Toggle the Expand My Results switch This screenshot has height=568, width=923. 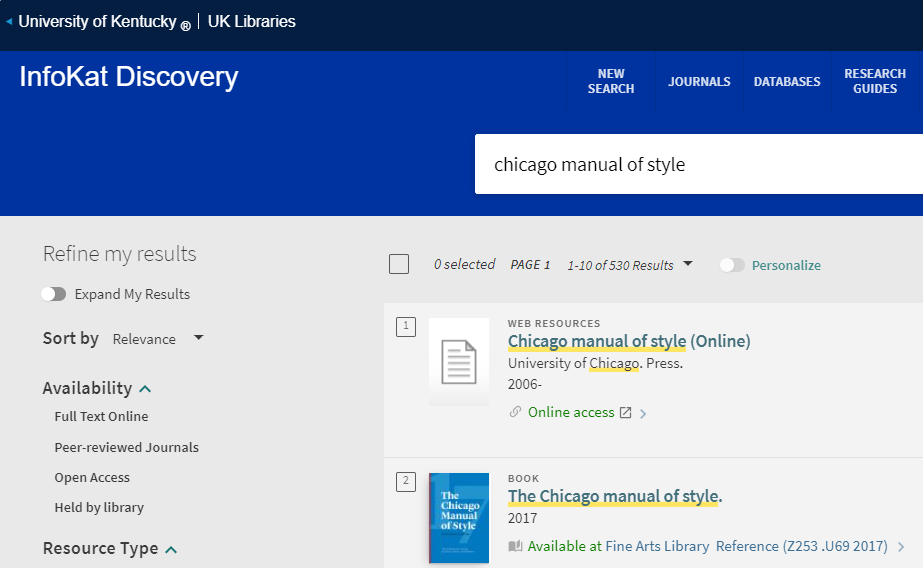54,294
